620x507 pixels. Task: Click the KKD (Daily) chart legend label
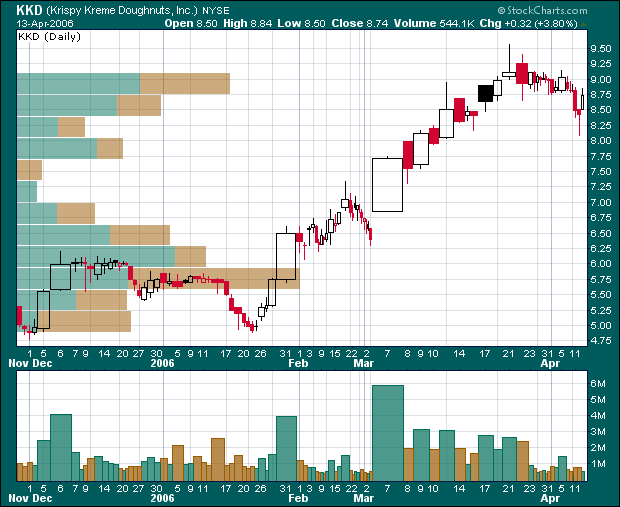tap(49, 37)
